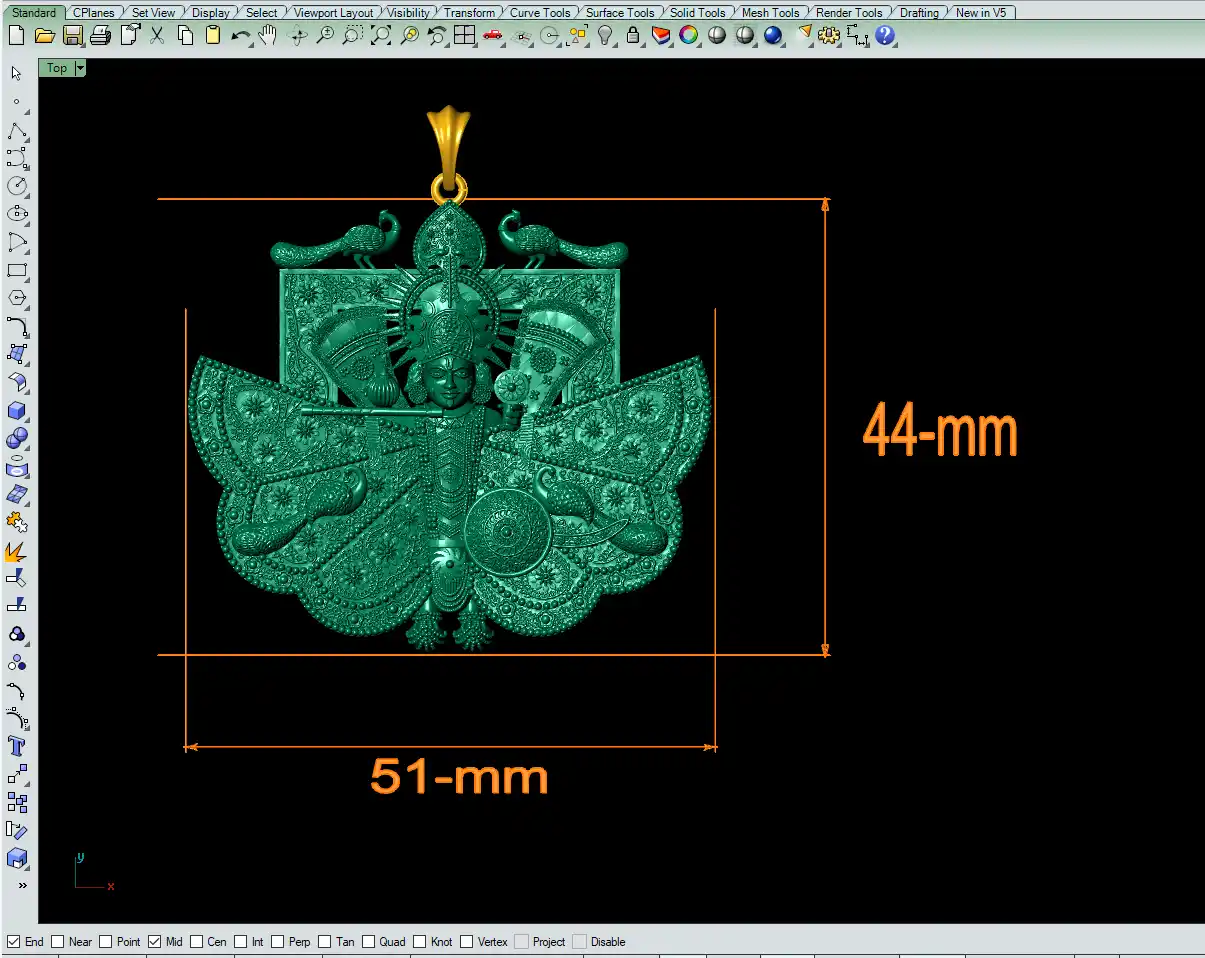Open the Rectangle tool flyout
The image size is (1205, 958).
[x=17, y=271]
